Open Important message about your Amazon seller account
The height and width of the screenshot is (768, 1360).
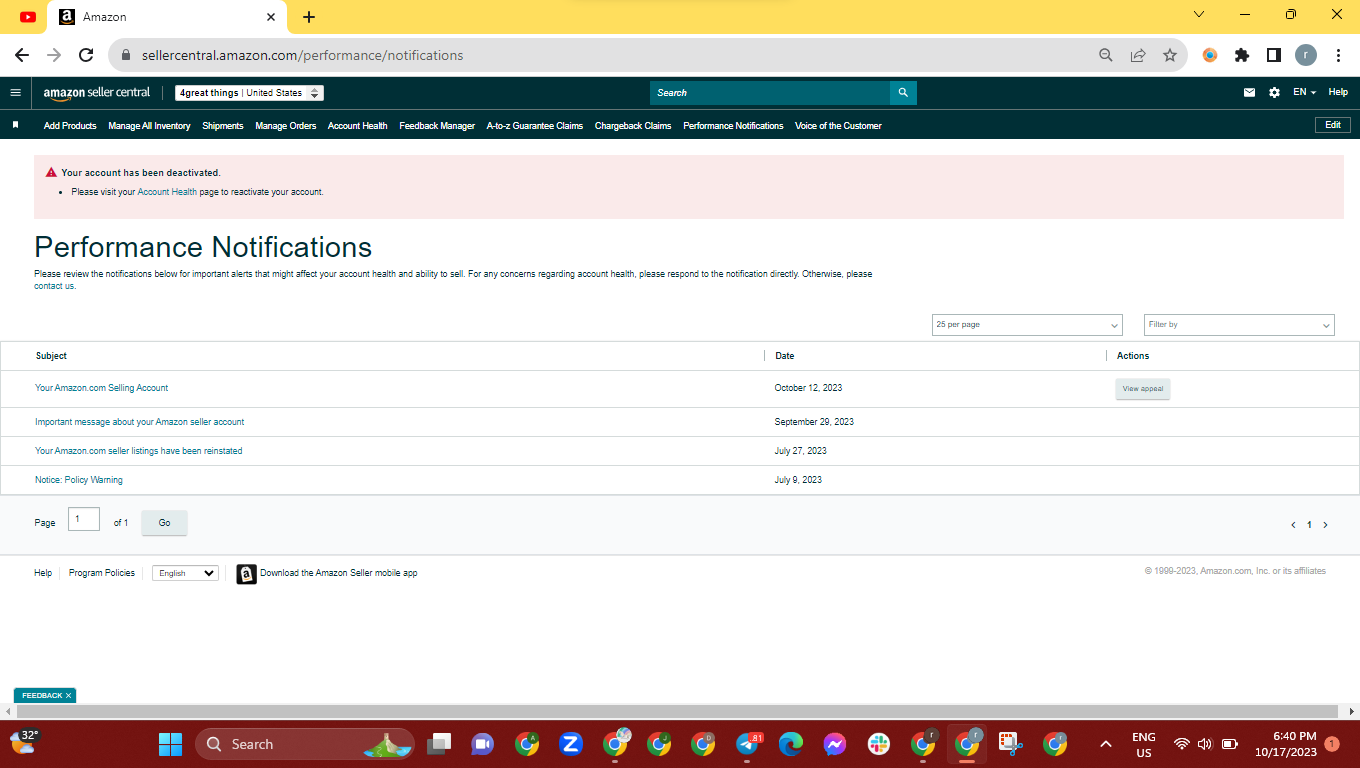point(140,422)
